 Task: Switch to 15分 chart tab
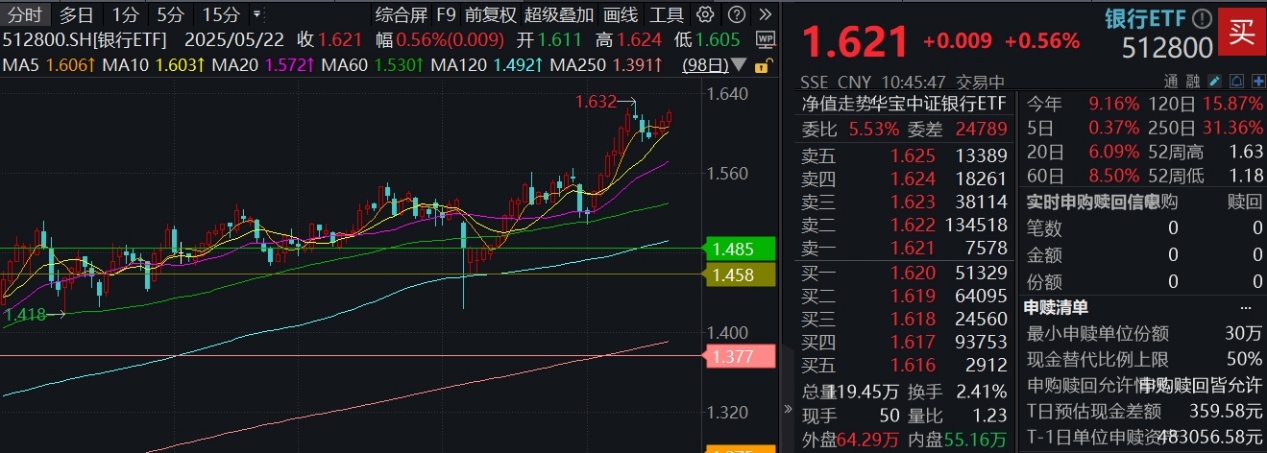tap(220, 15)
